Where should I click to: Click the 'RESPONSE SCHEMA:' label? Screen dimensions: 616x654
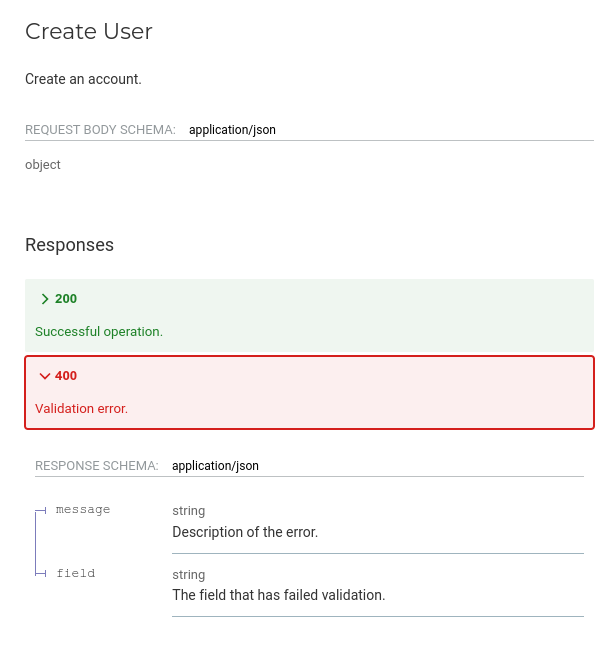tap(97, 466)
